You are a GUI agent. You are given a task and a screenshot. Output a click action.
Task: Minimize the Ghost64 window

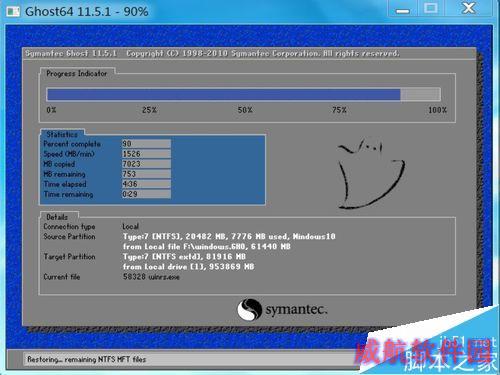point(403,9)
